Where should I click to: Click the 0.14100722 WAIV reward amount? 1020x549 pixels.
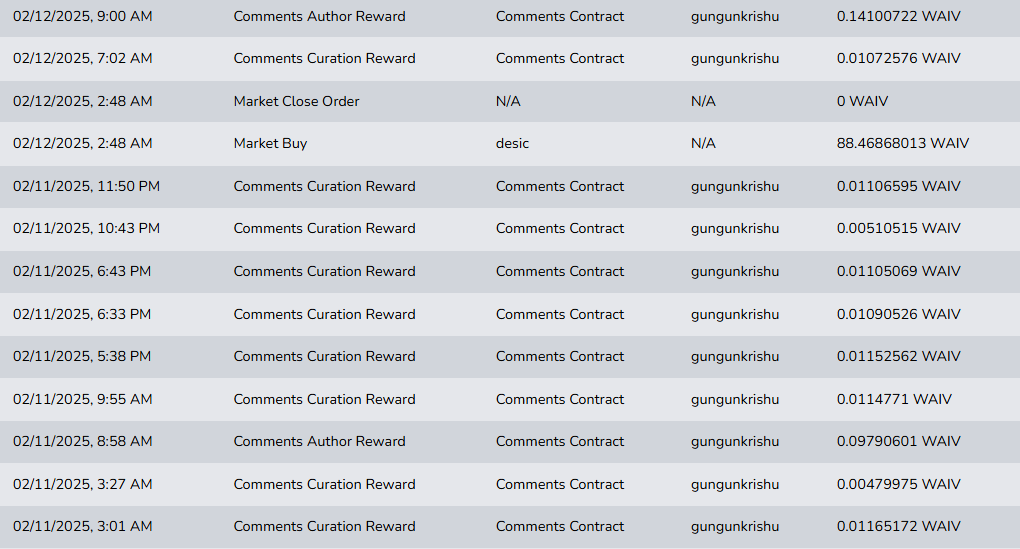898,16
